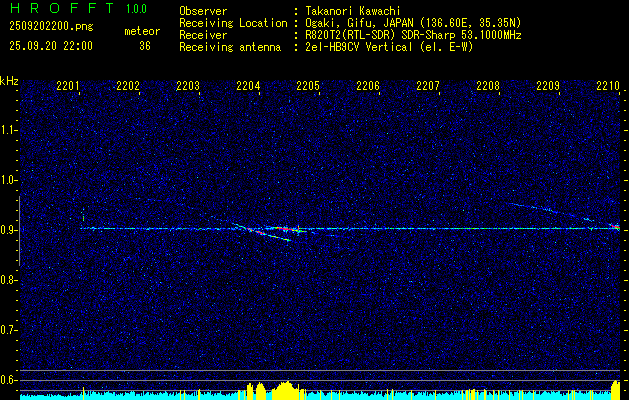The width and height of the screenshot is (629, 400).
Task: Click the 2208 time marker
Action: pos(488,85)
